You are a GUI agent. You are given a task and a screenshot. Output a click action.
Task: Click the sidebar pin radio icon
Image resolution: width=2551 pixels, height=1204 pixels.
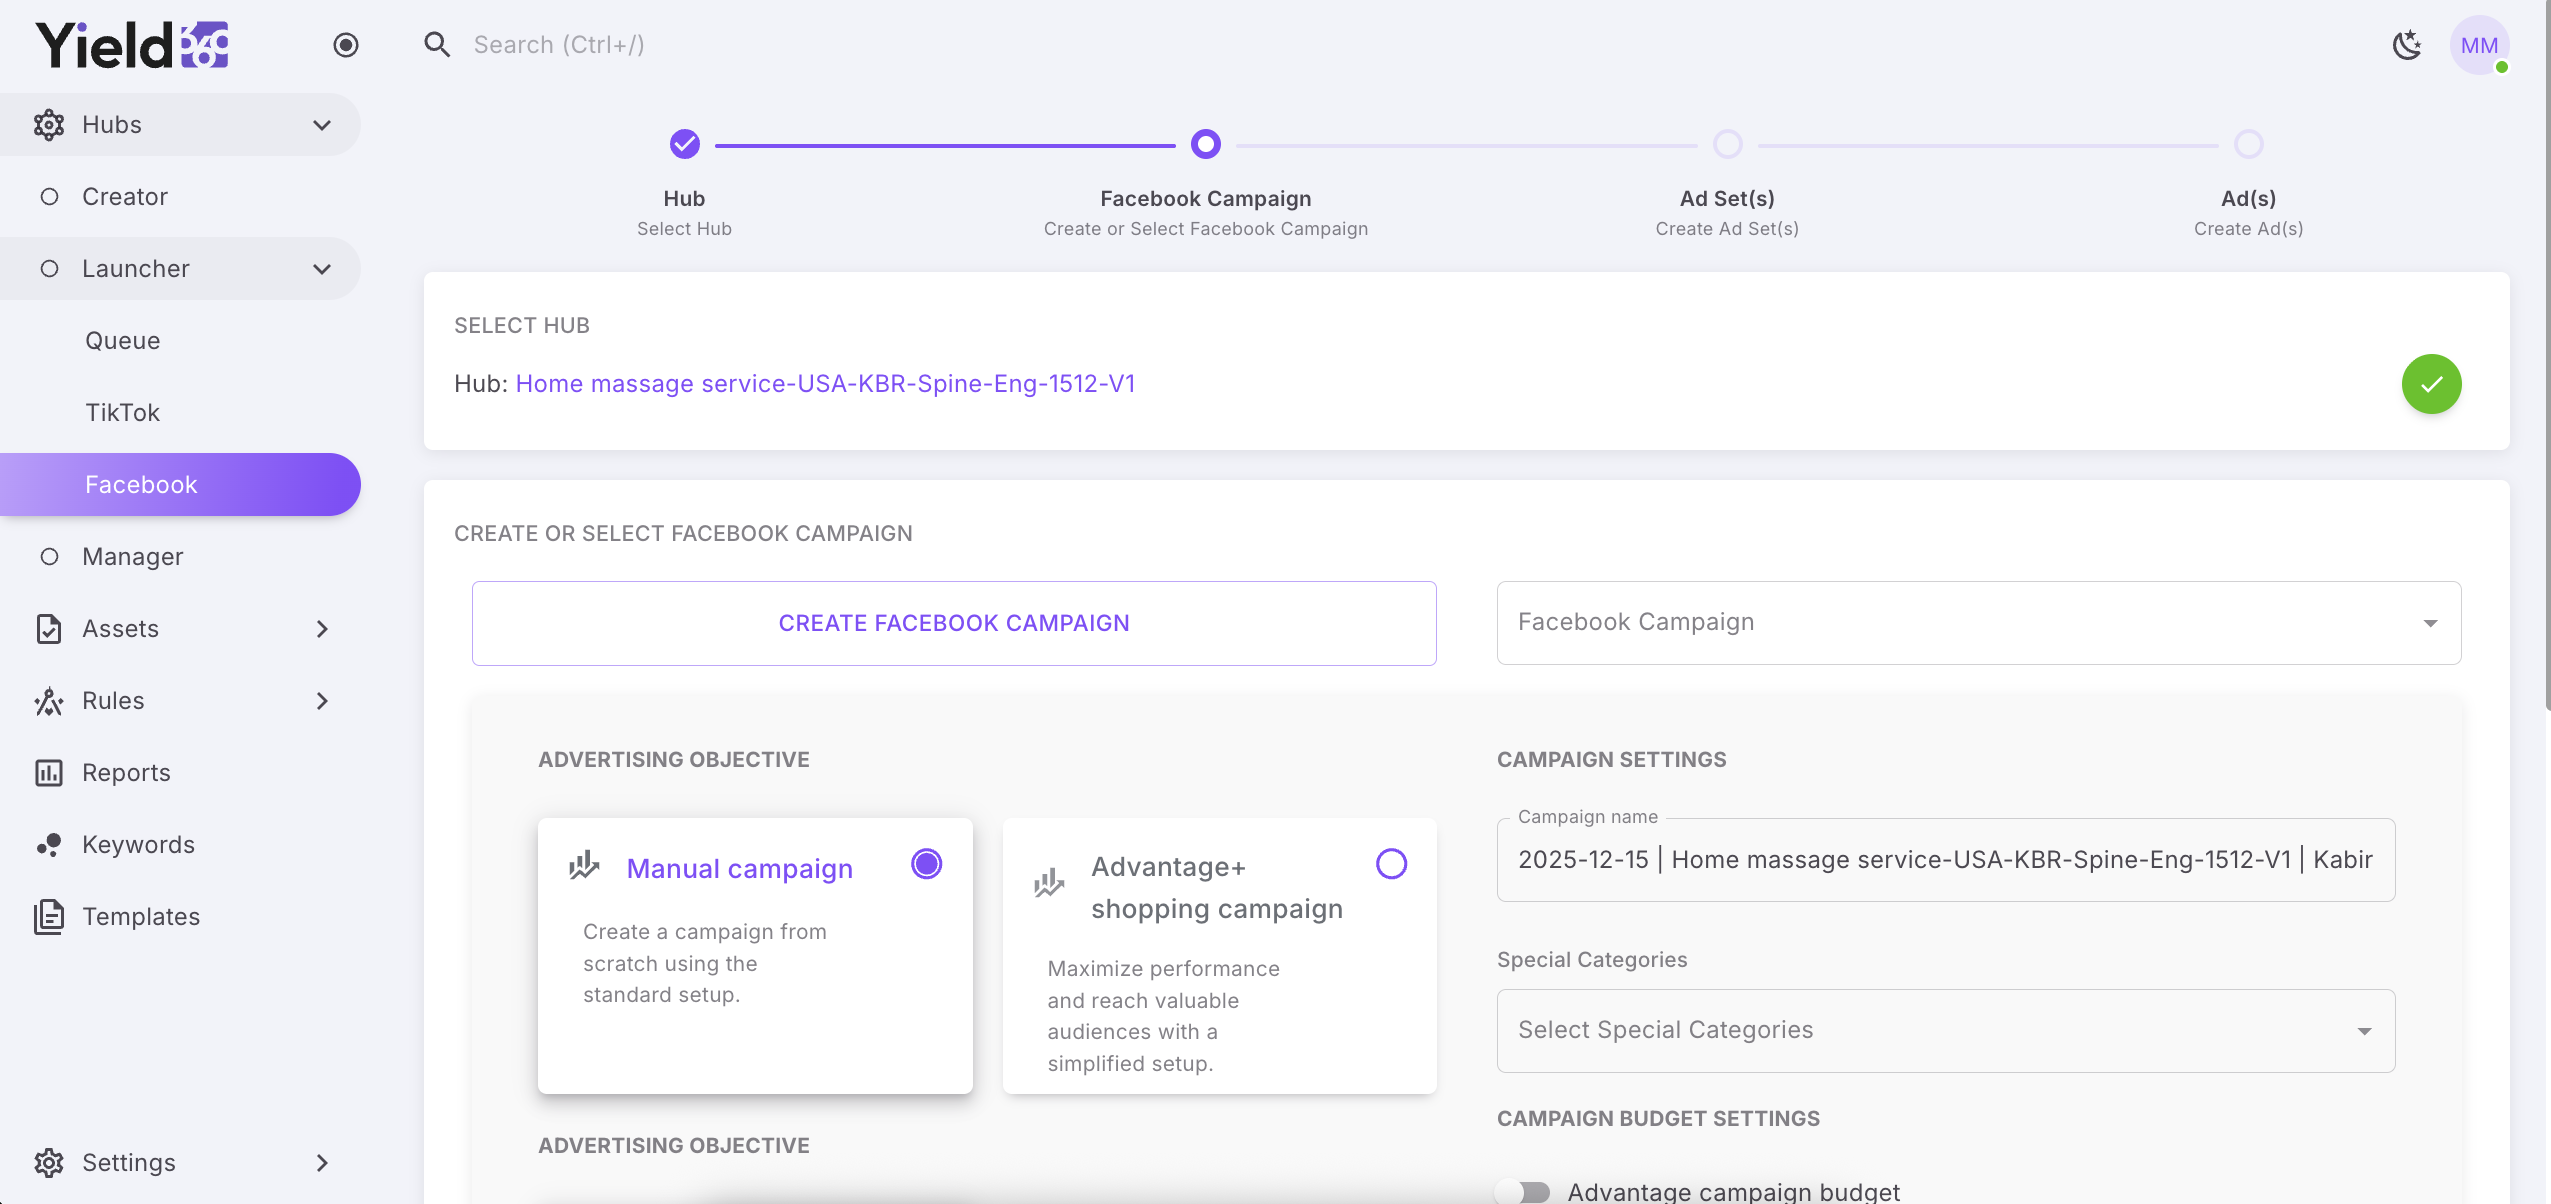(346, 45)
